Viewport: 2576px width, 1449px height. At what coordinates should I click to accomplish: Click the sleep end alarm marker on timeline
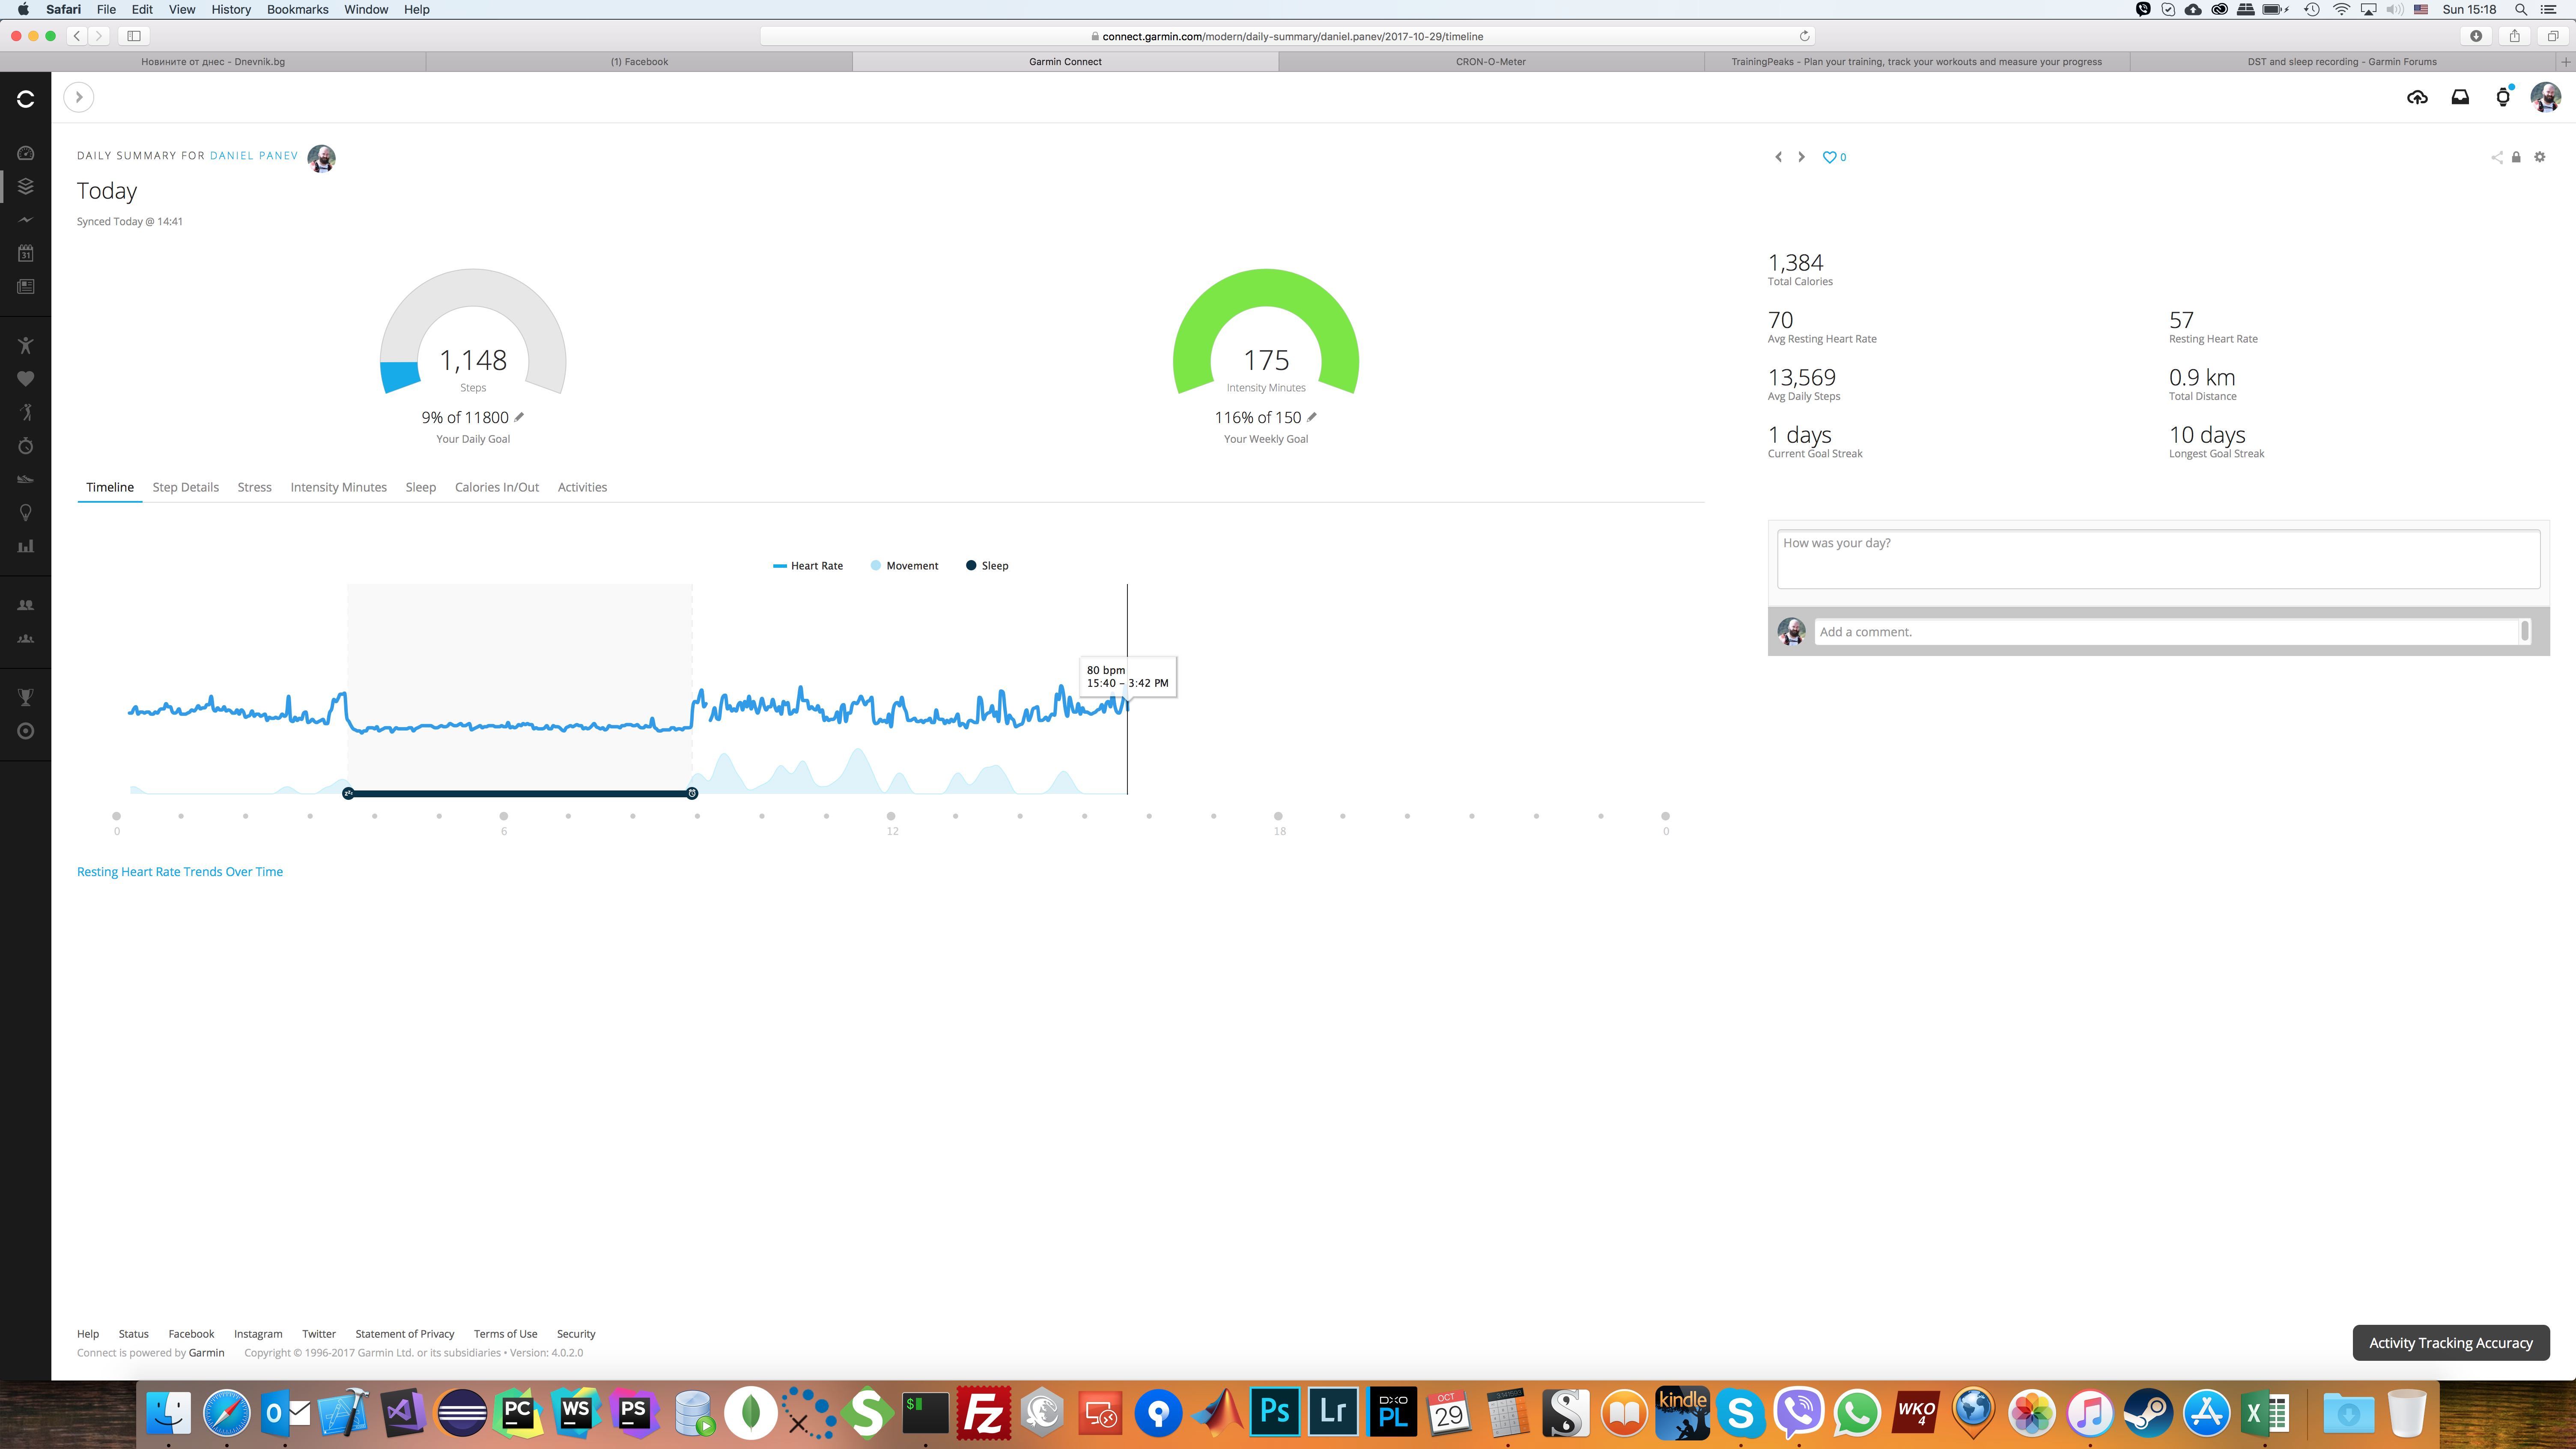(692, 793)
